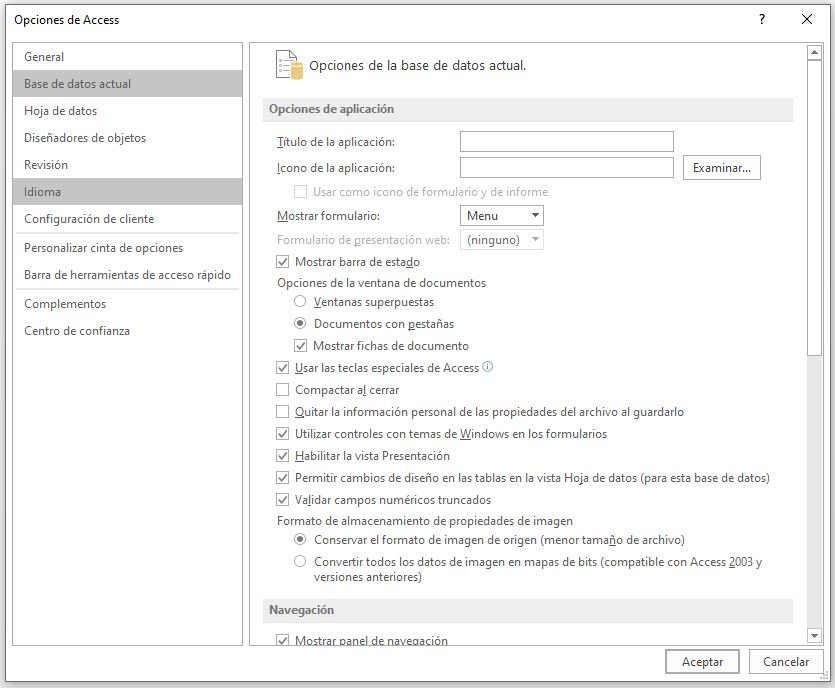Toggle Mostrar barra de estado checkbox
The image size is (835, 688).
point(282,261)
